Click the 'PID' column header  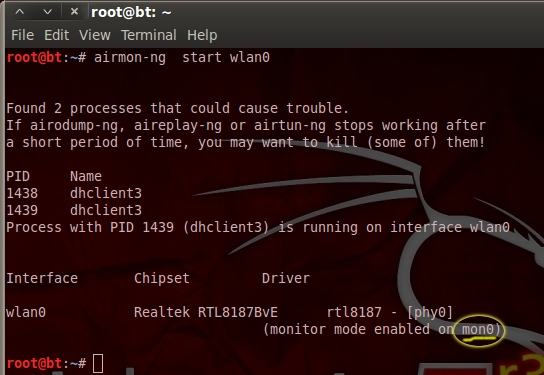(x=18, y=176)
